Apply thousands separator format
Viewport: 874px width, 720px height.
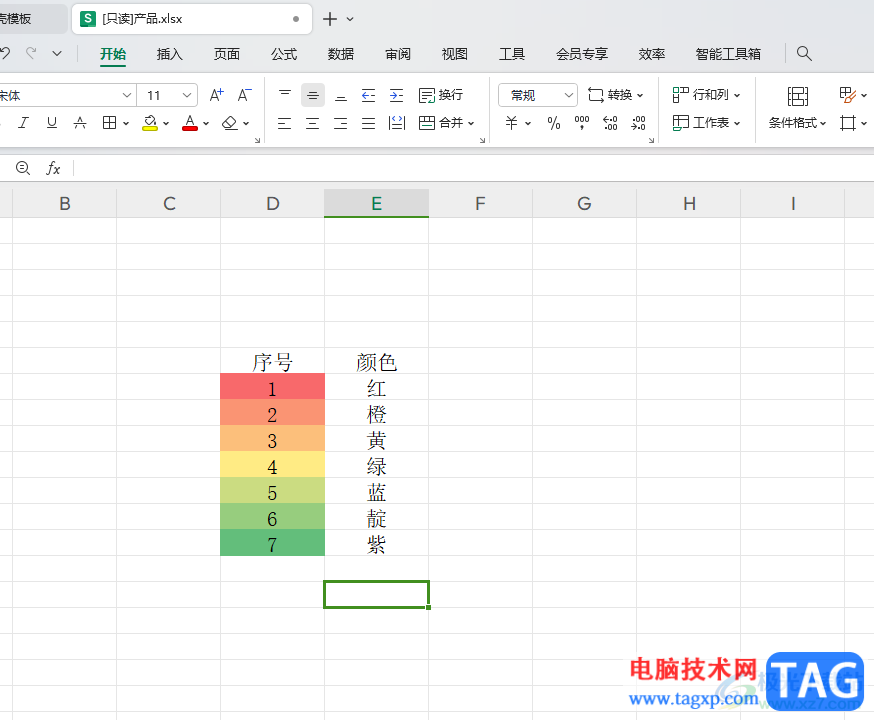point(582,123)
